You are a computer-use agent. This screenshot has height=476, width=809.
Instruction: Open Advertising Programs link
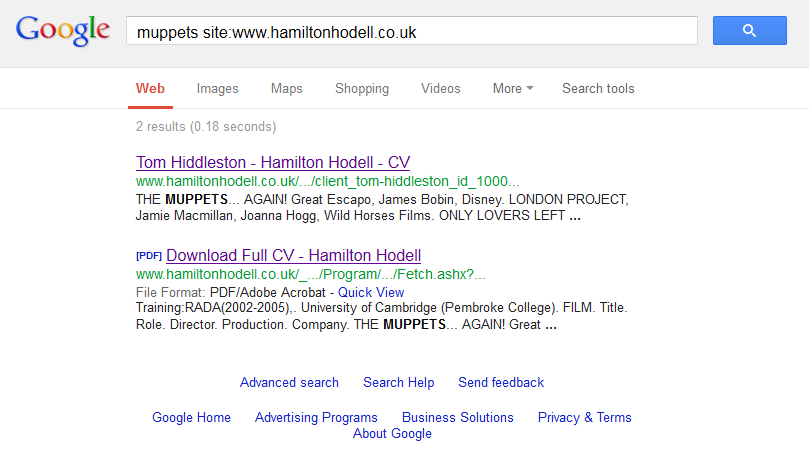click(x=316, y=418)
